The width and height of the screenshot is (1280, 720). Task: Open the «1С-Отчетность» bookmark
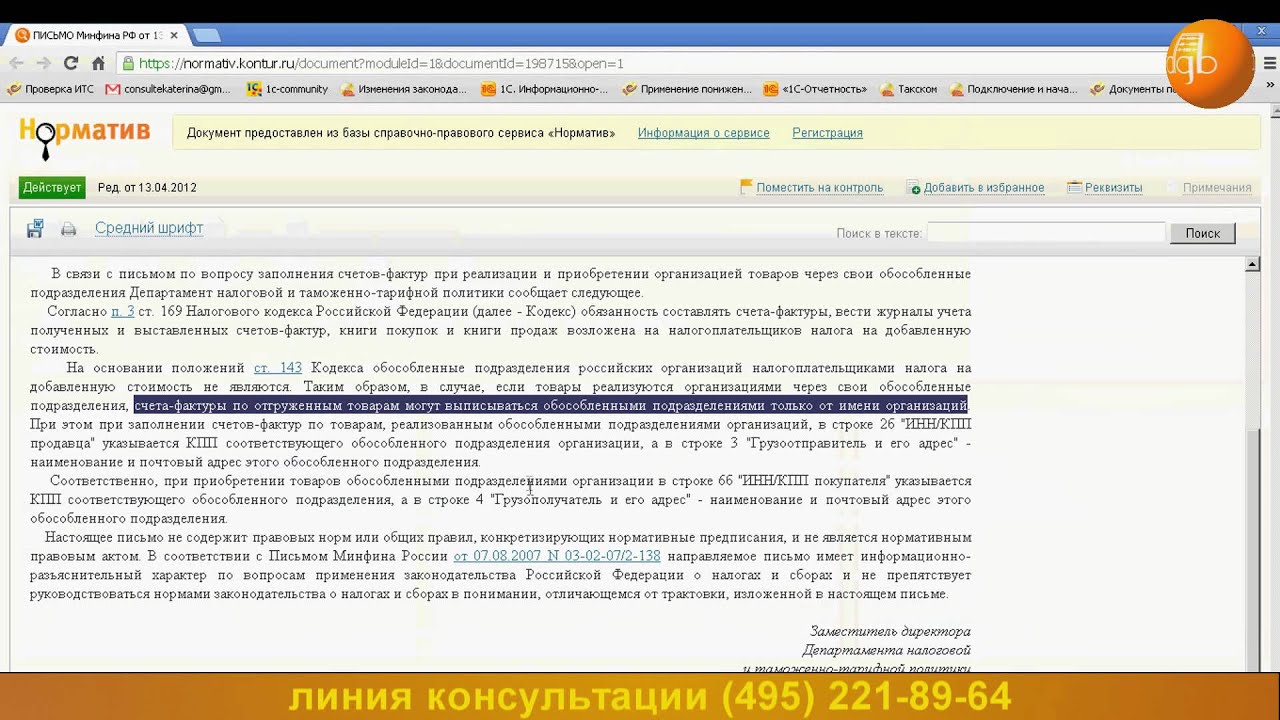click(x=815, y=89)
